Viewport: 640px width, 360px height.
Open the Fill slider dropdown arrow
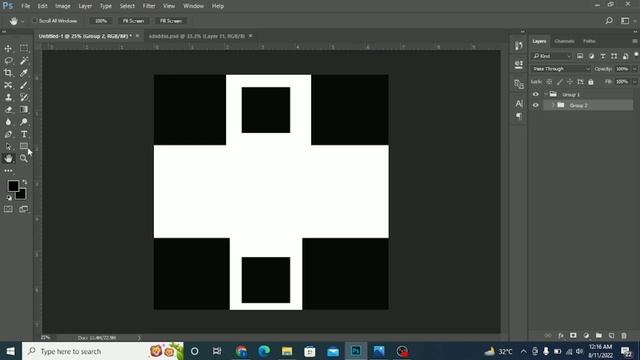(634, 82)
